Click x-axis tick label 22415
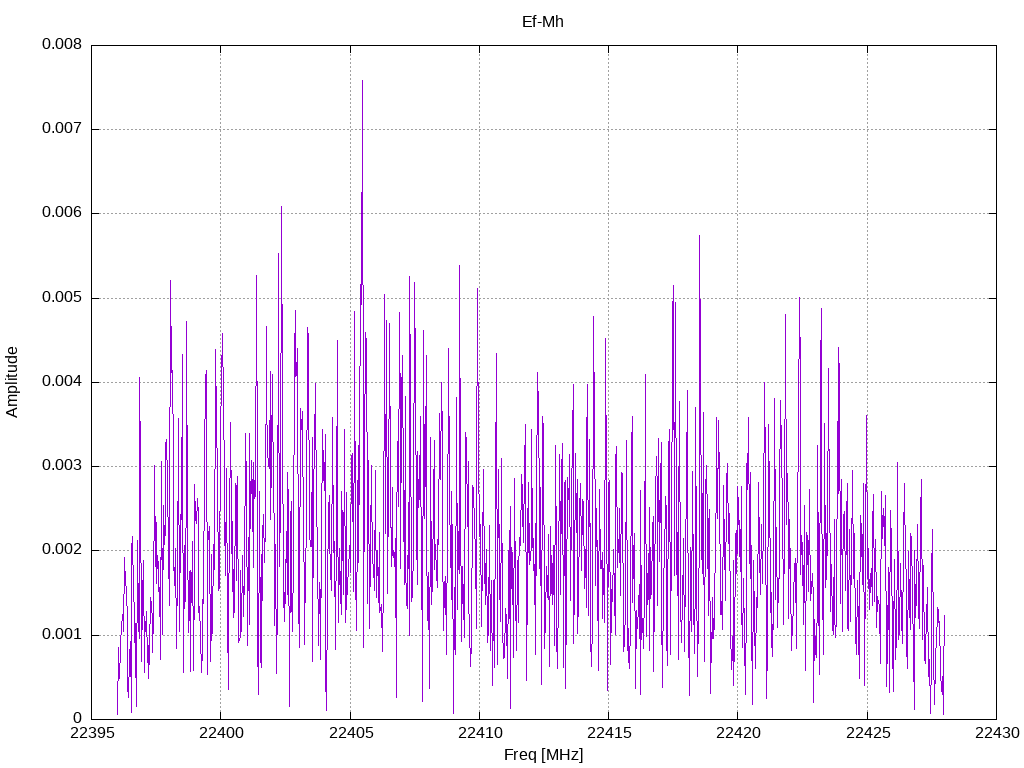The image size is (1024, 768). [x=609, y=733]
